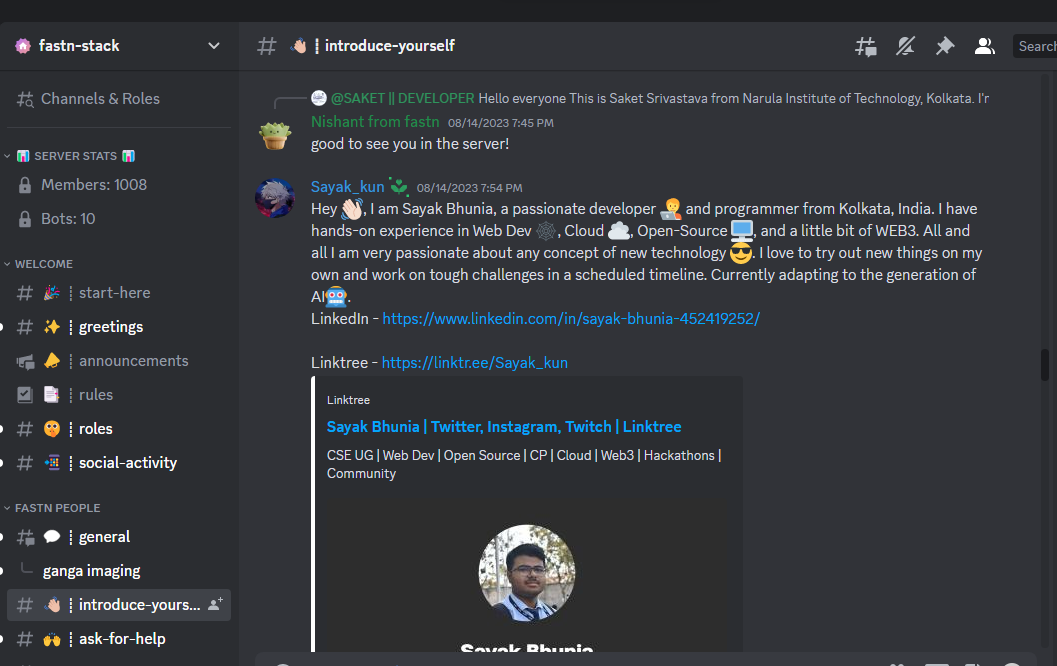
Task: Click the computer emoji after "Open-Source"
Action: coord(742,231)
